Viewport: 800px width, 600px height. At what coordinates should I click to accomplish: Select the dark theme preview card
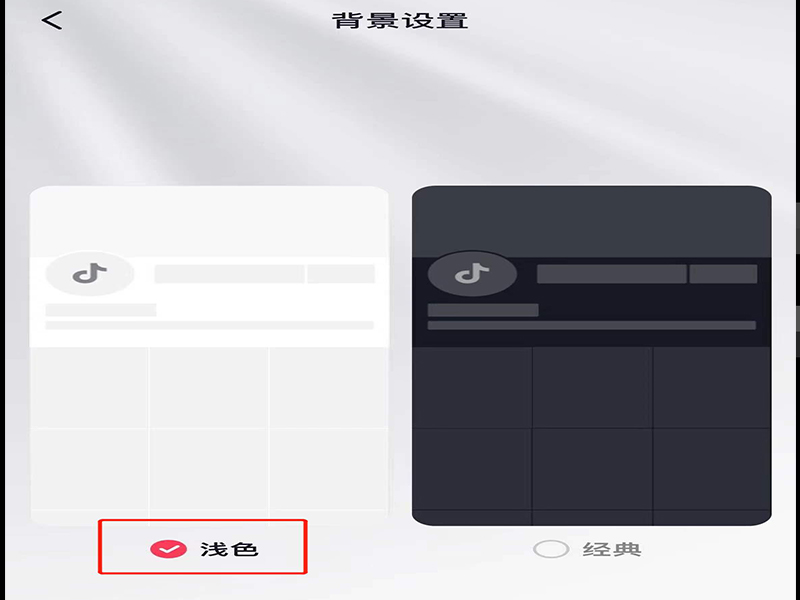coord(592,356)
